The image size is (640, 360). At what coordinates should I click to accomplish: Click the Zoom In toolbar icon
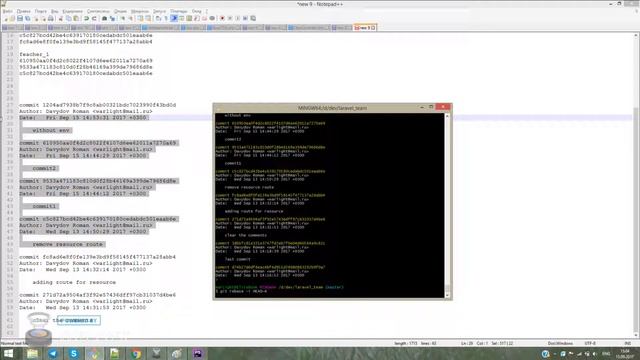pos(122,18)
